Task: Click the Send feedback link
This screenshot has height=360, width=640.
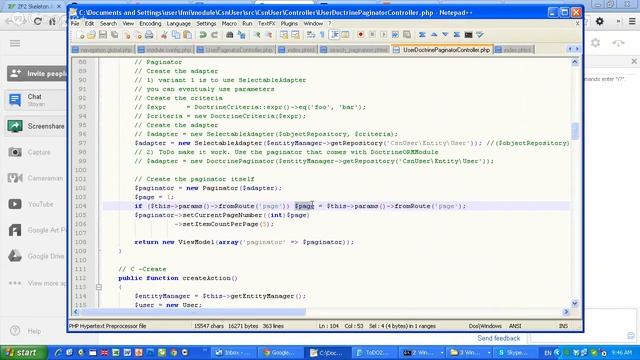Action: click(498, 338)
